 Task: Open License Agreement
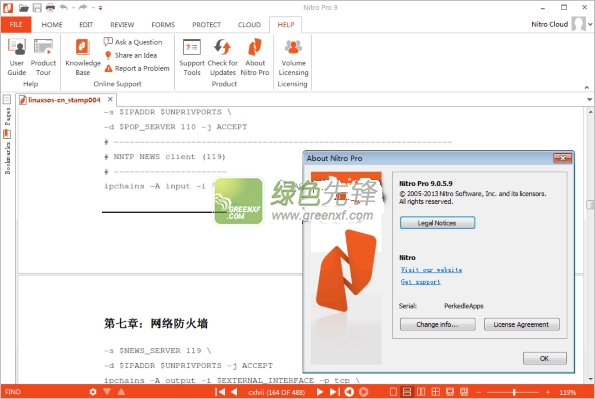point(521,325)
